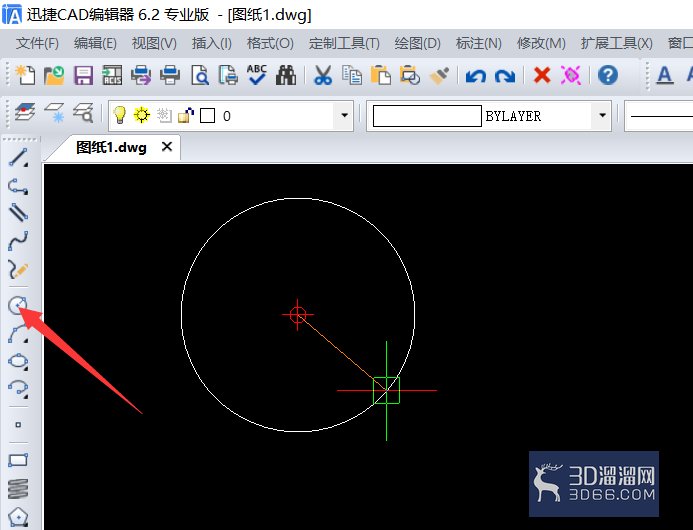Toggle layer freeze sun icon

pyautogui.click(x=142, y=115)
